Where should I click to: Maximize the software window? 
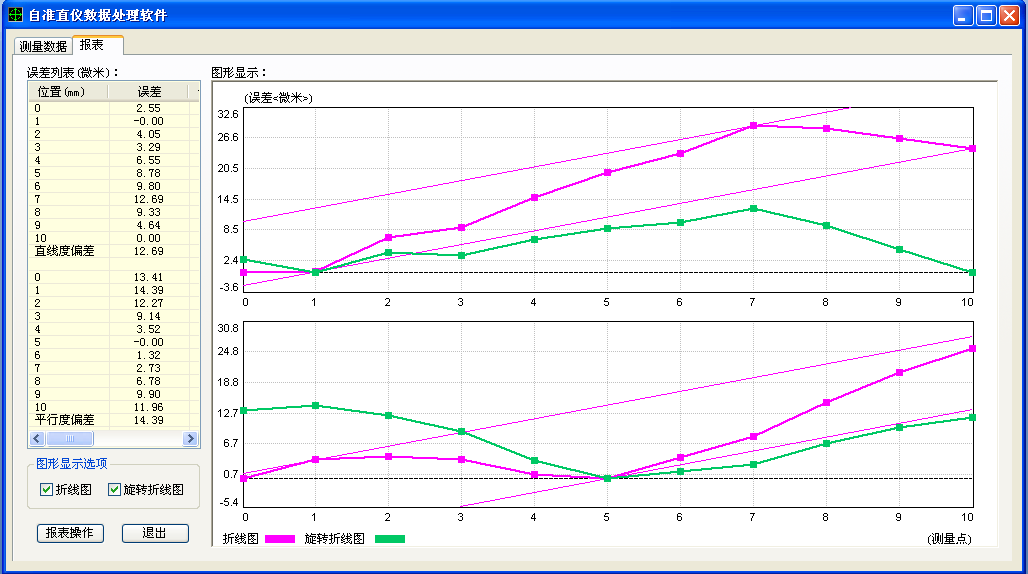point(986,16)
